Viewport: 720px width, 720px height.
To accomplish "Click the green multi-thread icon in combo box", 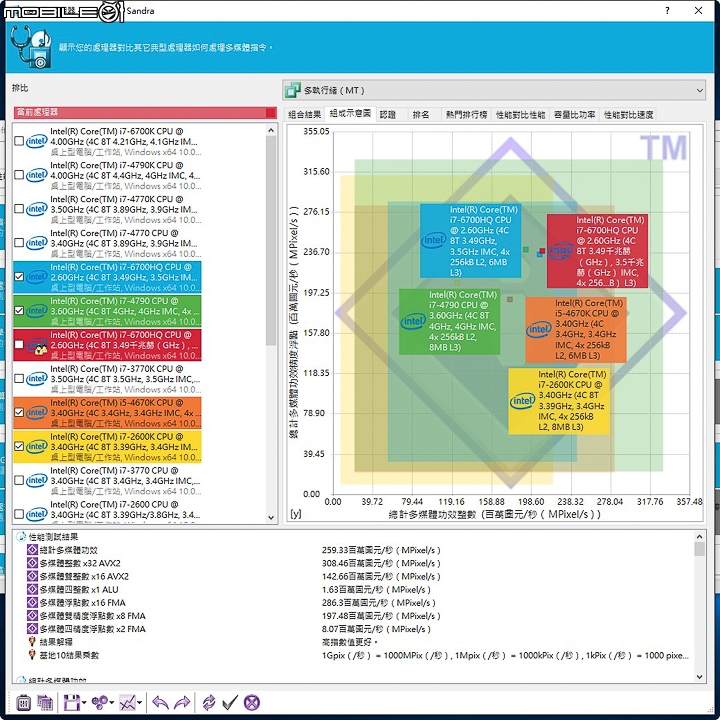I will (292, 90).
